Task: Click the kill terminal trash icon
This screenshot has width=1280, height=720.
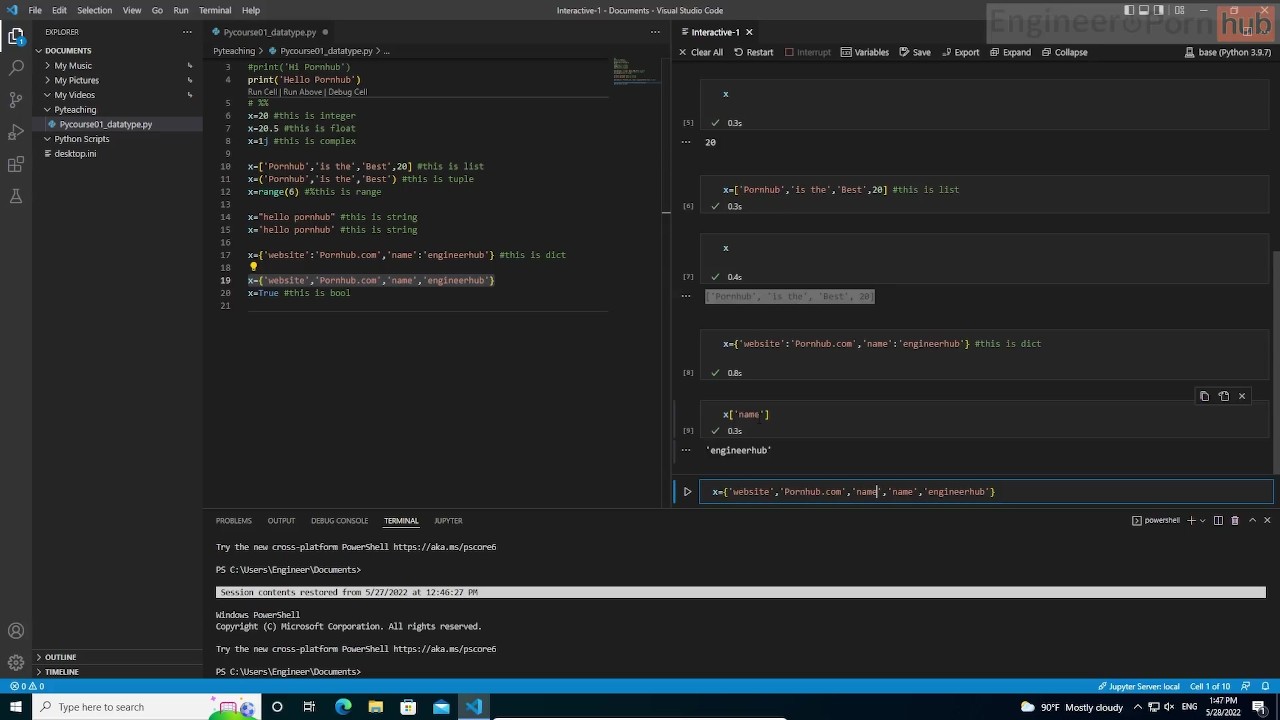Action: pyautogui.click(x=1234, y=520)
